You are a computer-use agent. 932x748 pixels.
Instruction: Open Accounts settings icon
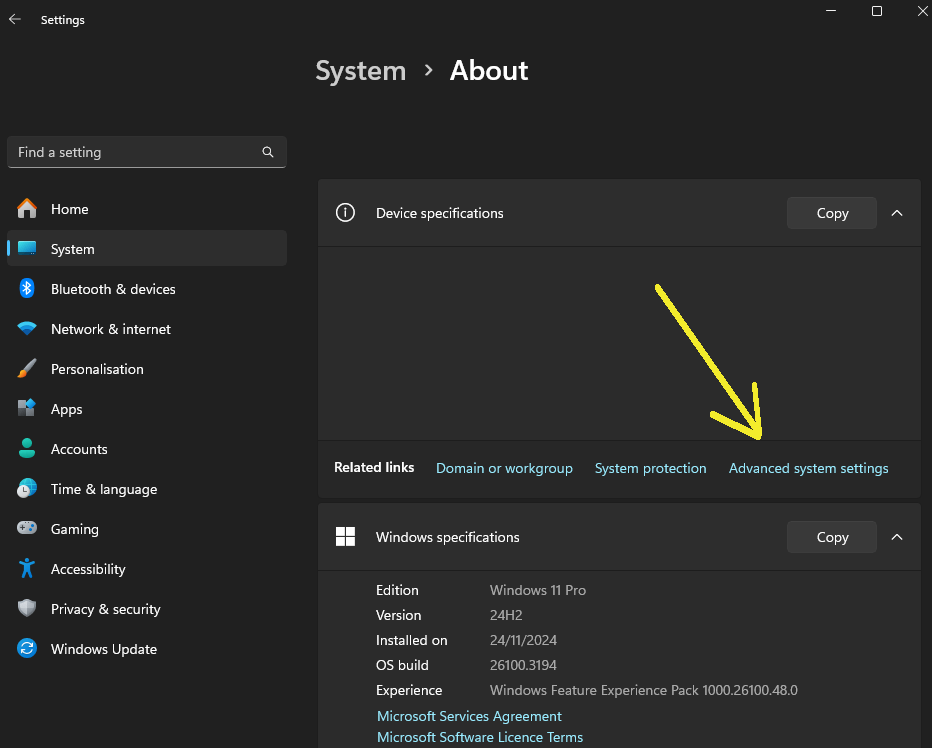(27, 449)
